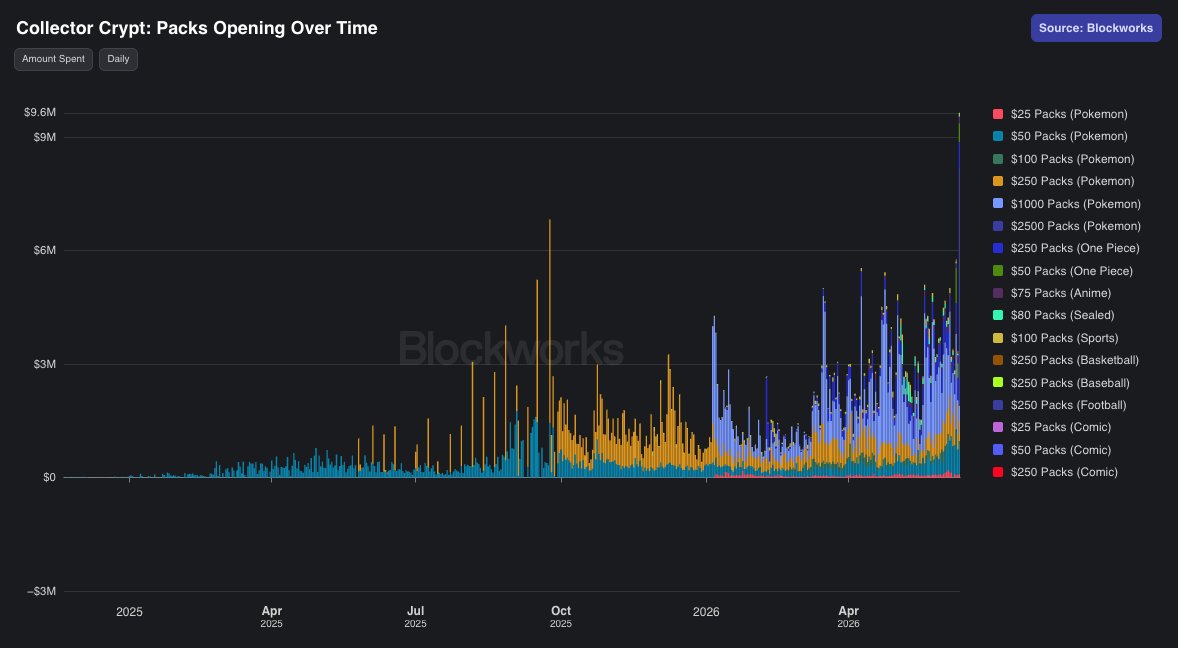Image resolution: width=1178 pixels, height=648 pixels.
Task: Click the Jul 2025 x-axis label
Action: coord(415,616)
